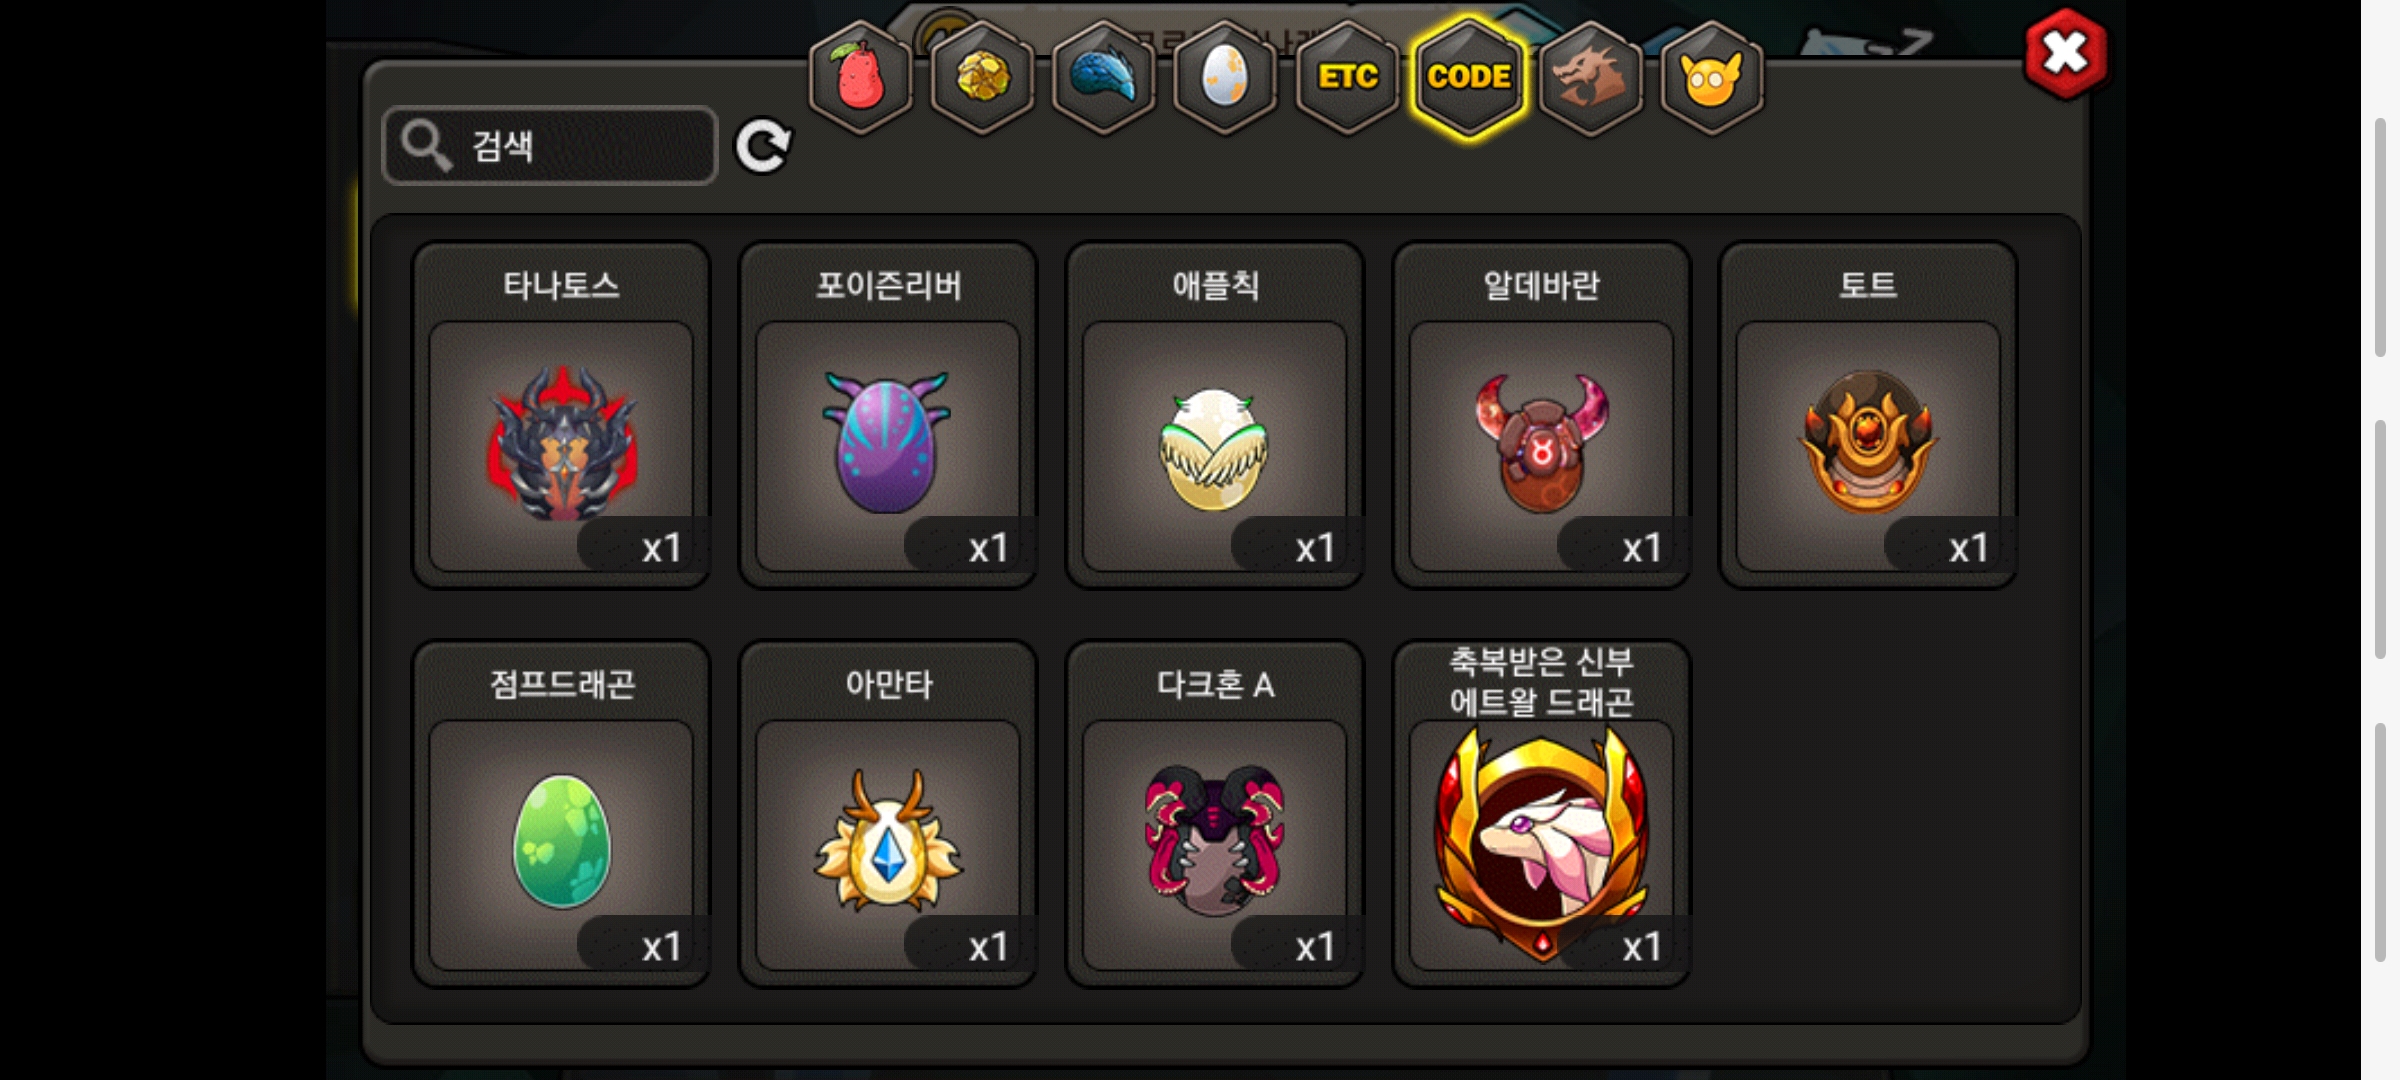Select the 타나토스 egg card
This screenshot has width=2400, height=1080.
[562, 415]
